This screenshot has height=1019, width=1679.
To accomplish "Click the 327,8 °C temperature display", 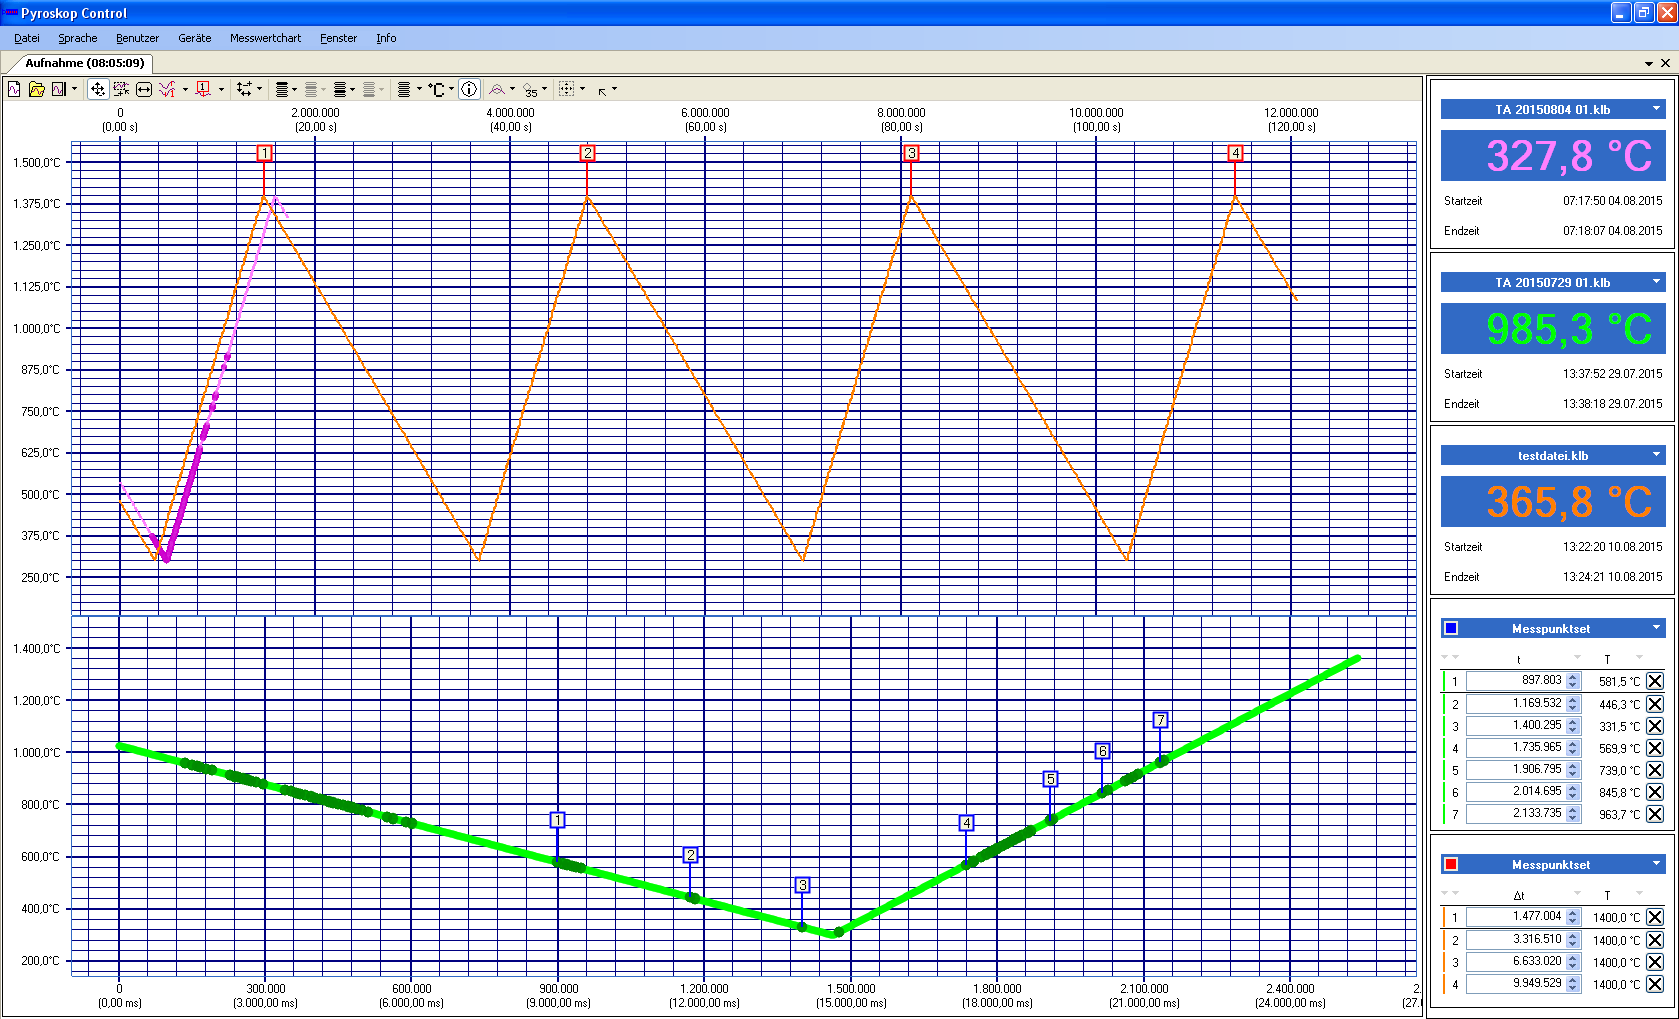I will click(1552, 156).
